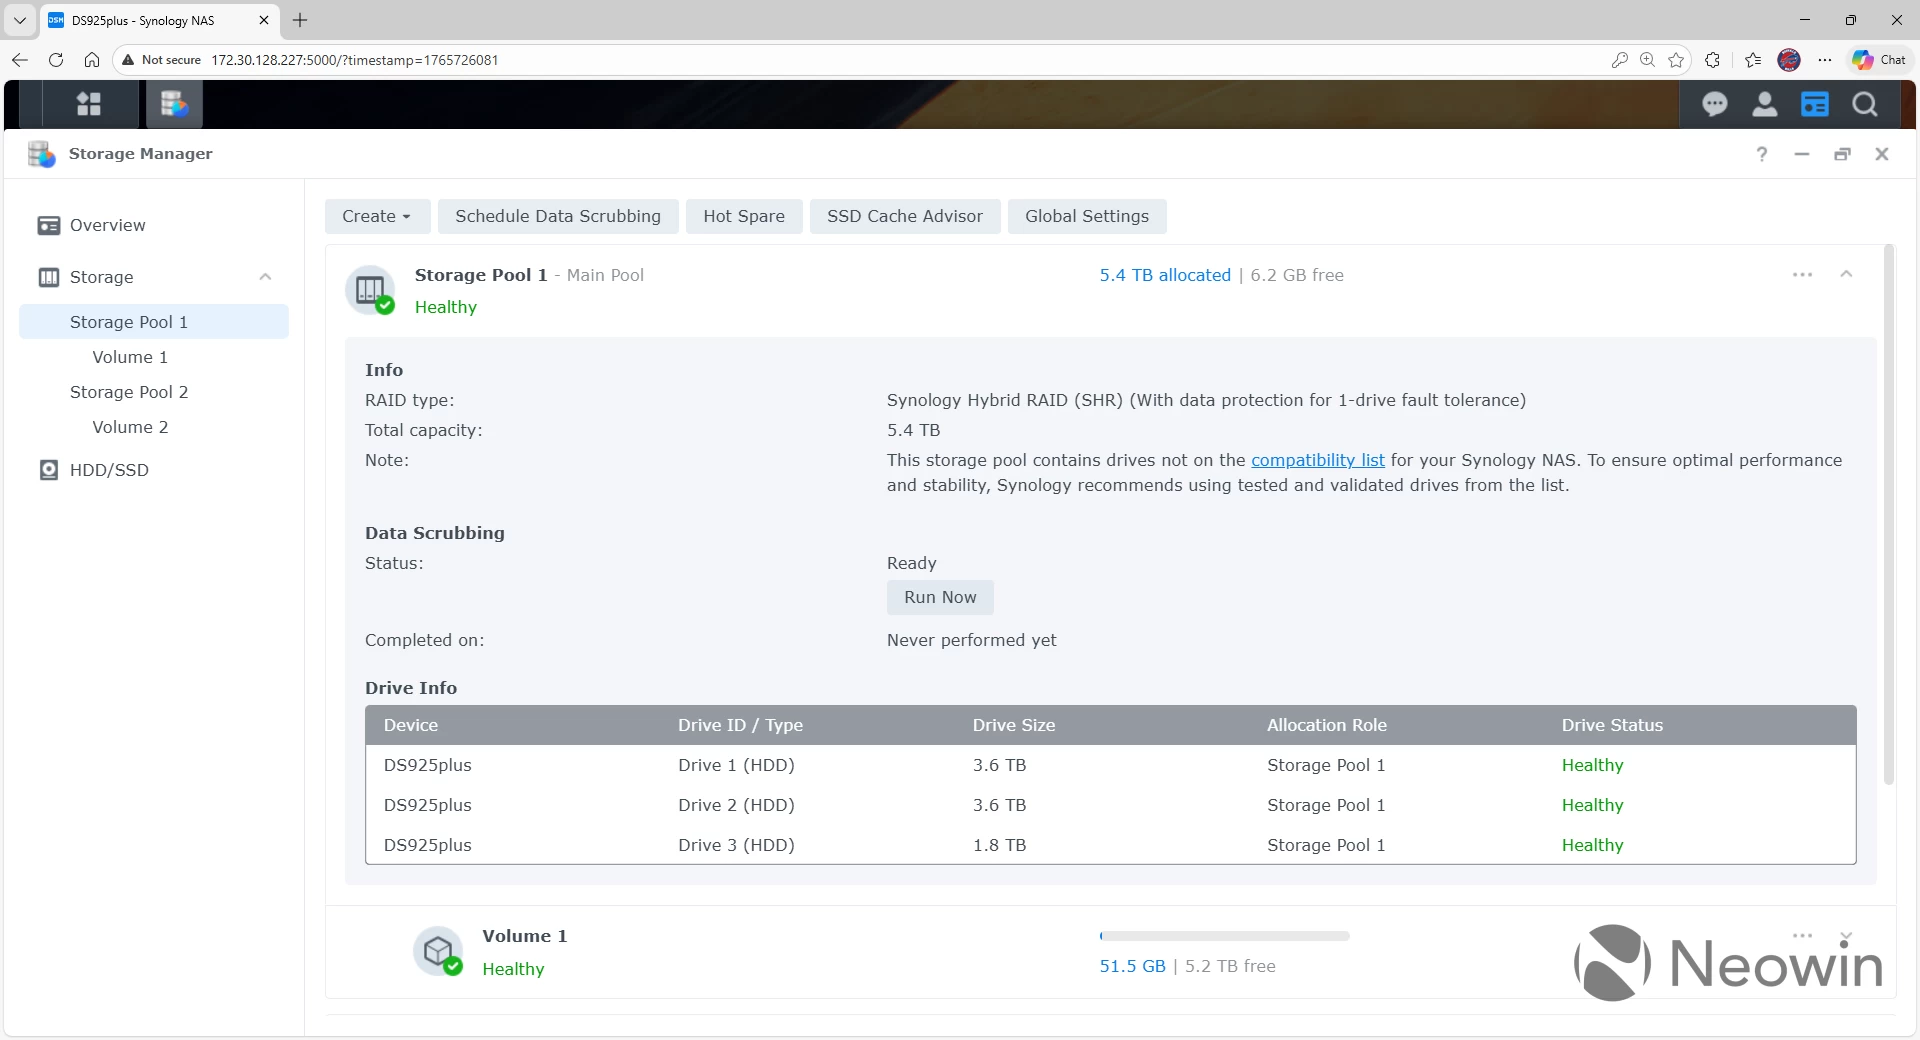Viewport: 1920px width, 1040px height.
Task: Click the browser address bar URL
Action: 355,60
